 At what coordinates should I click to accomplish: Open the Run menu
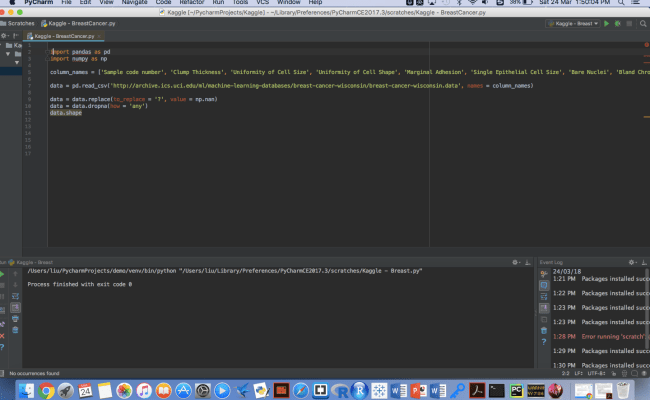click(x=218, y=2)
